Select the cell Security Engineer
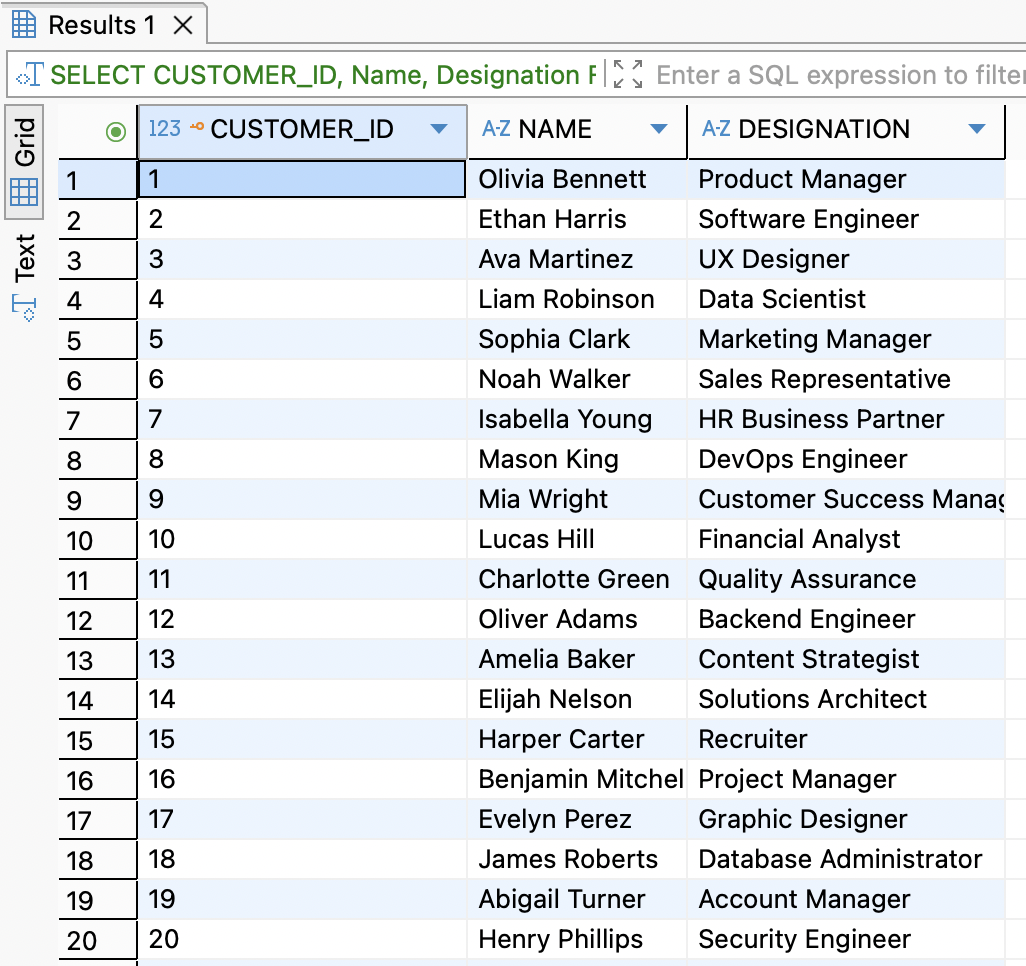Viewport: 1026px width, 966px height. click(x=846, y=939)
